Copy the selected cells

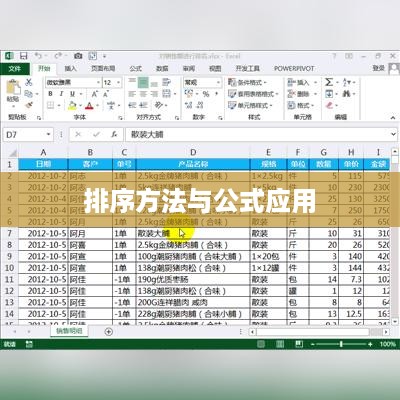[x=29, y=94]
